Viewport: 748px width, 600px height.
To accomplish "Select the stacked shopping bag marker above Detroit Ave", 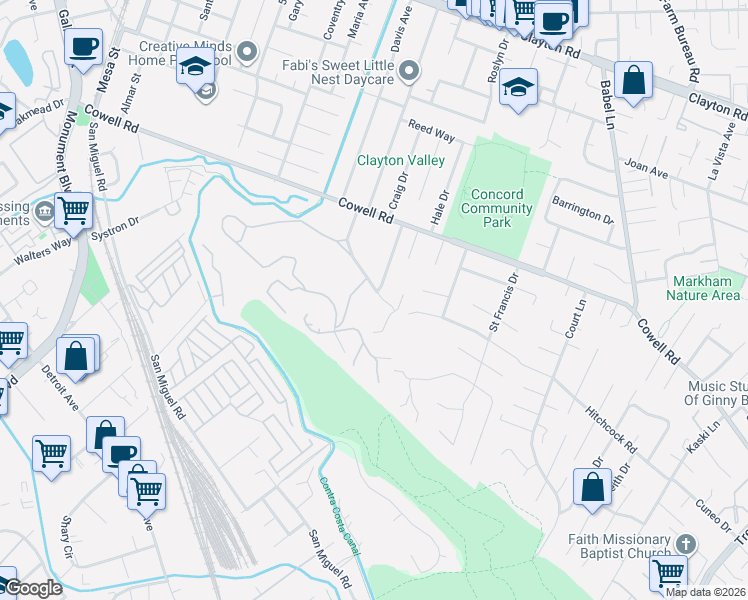I will tap(77, 358).
